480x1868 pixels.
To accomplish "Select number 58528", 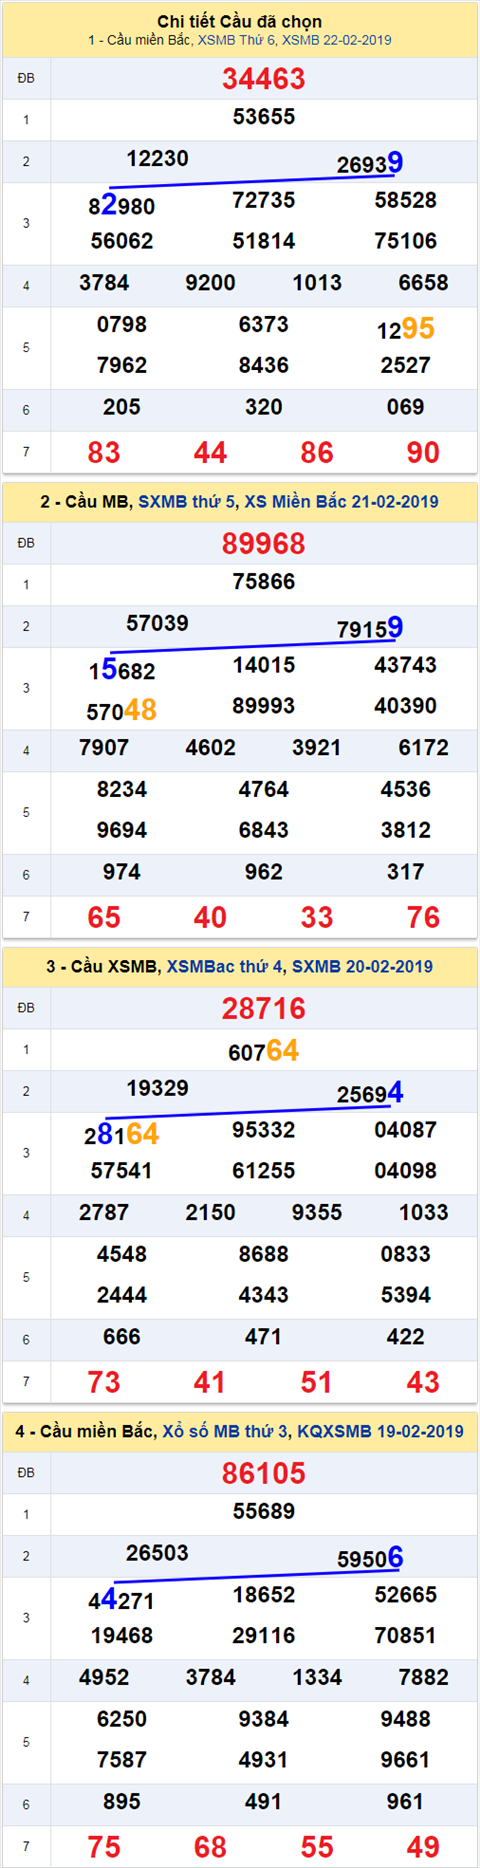I will (406, 200).
